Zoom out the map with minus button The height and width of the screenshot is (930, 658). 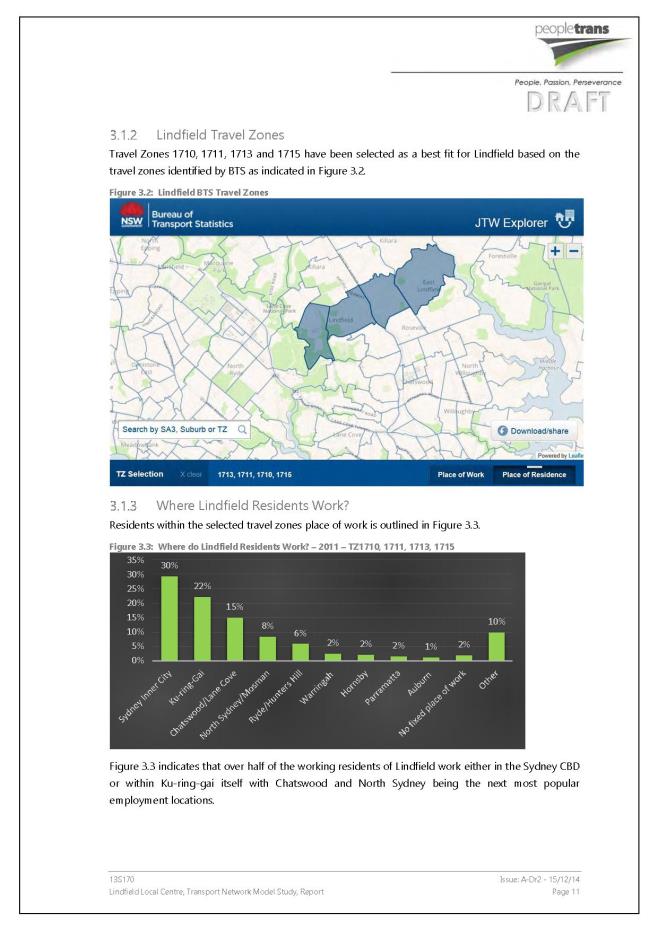[573, 251]
